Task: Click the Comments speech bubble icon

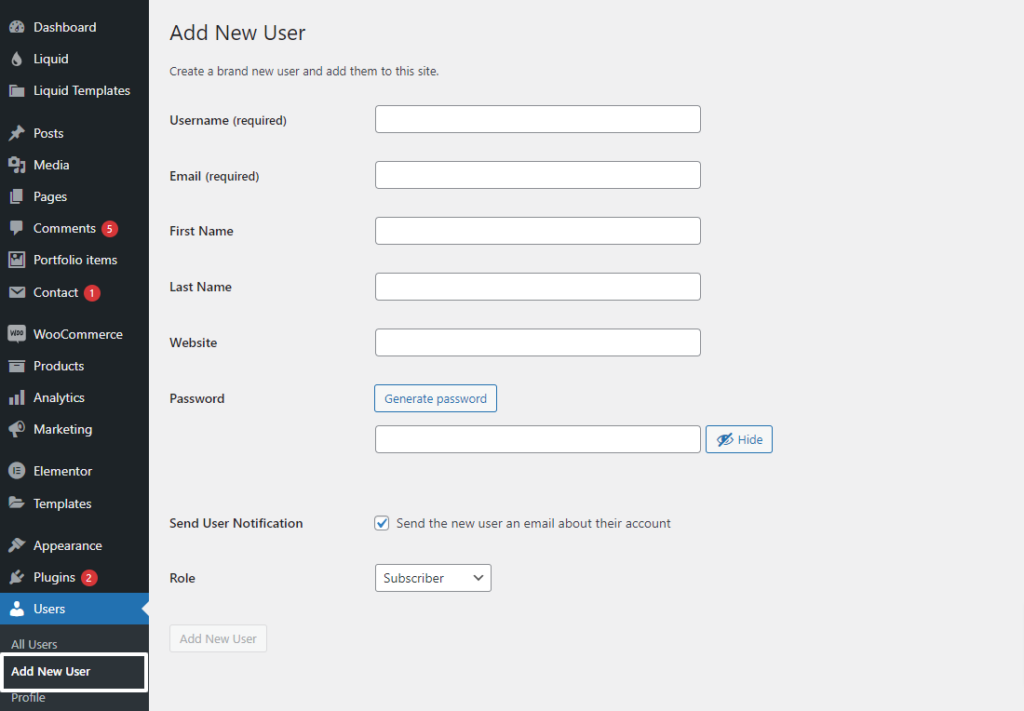Action: click(17, 228)
